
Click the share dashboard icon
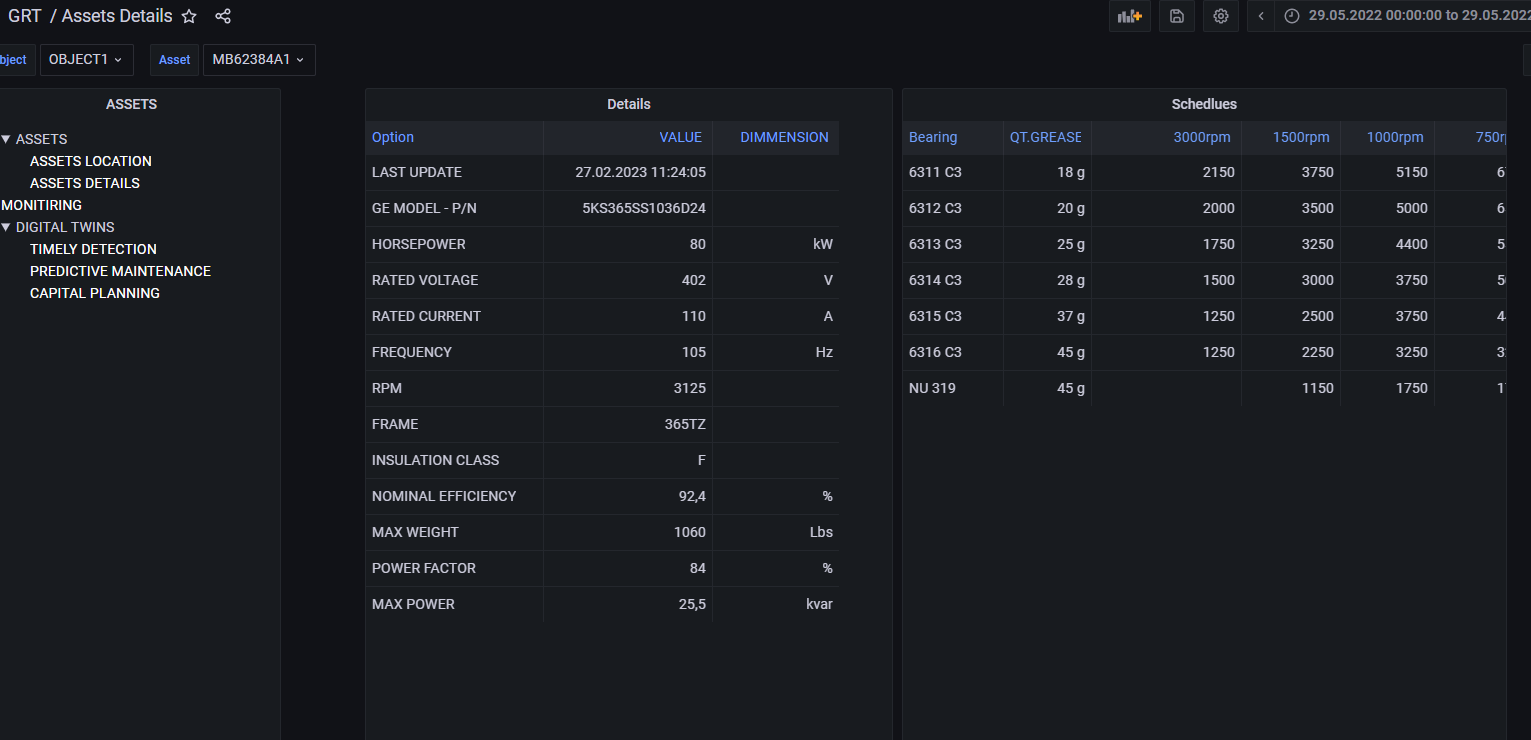pos(223,16)
